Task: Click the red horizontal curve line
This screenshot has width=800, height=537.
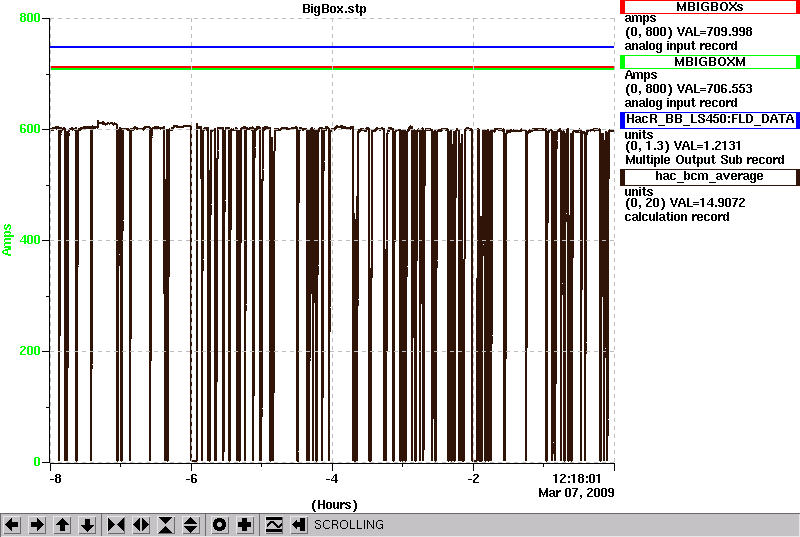Action: (x=332, y=67)
